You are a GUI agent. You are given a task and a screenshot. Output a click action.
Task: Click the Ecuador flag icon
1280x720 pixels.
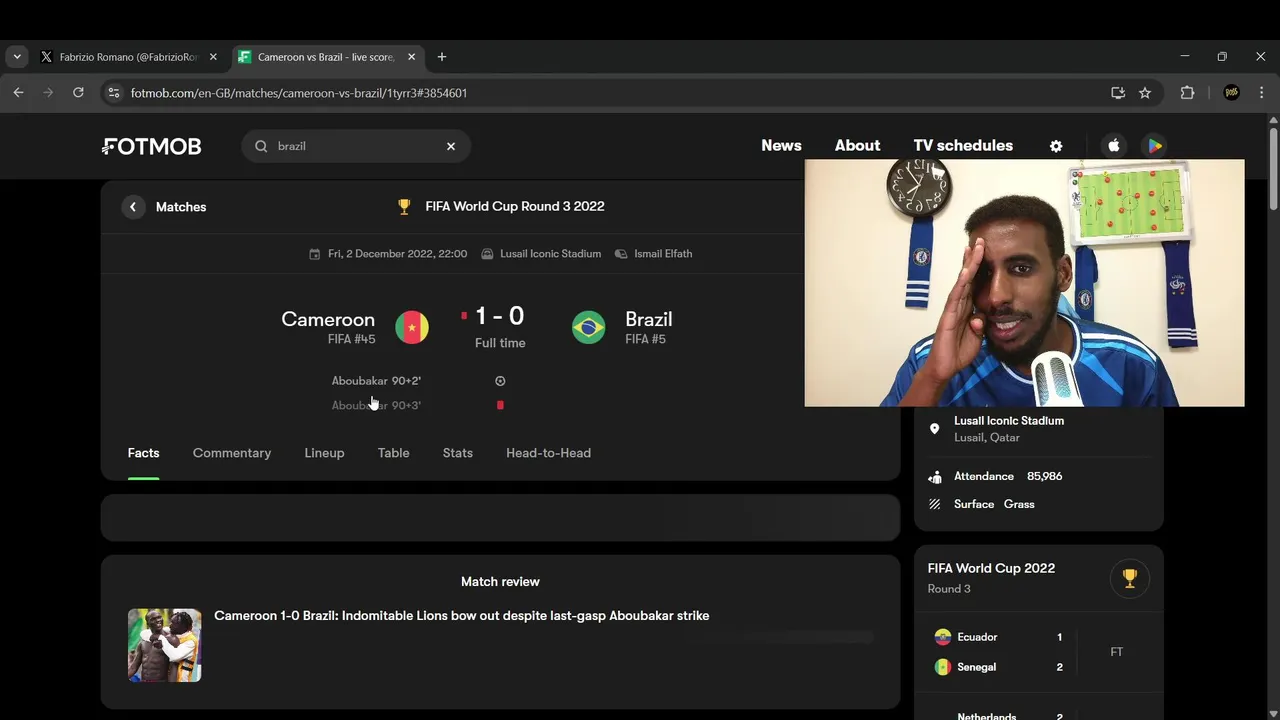[942, 637]
